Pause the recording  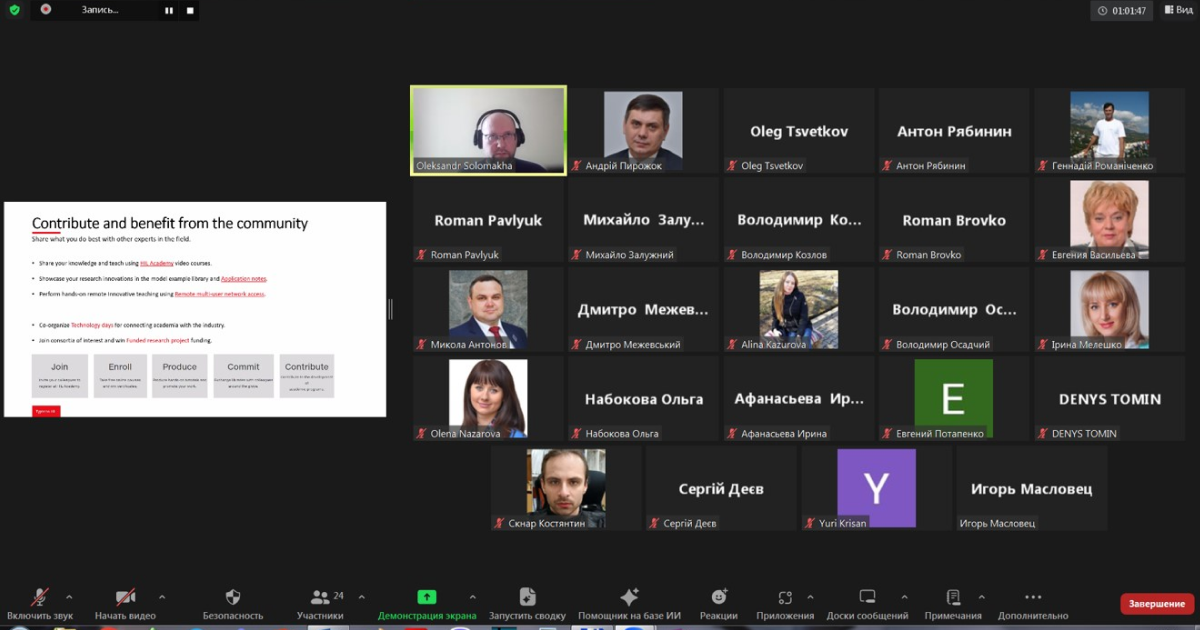[x=168, y=10]
